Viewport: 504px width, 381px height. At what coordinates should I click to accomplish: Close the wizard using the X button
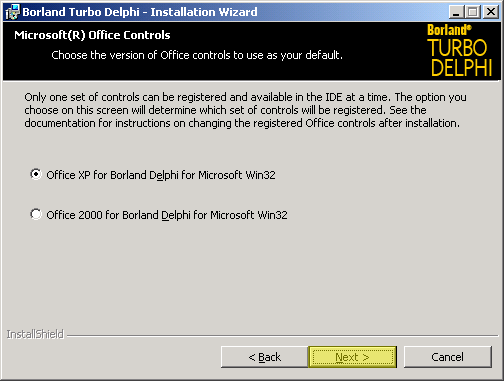[x=491, y=12]
